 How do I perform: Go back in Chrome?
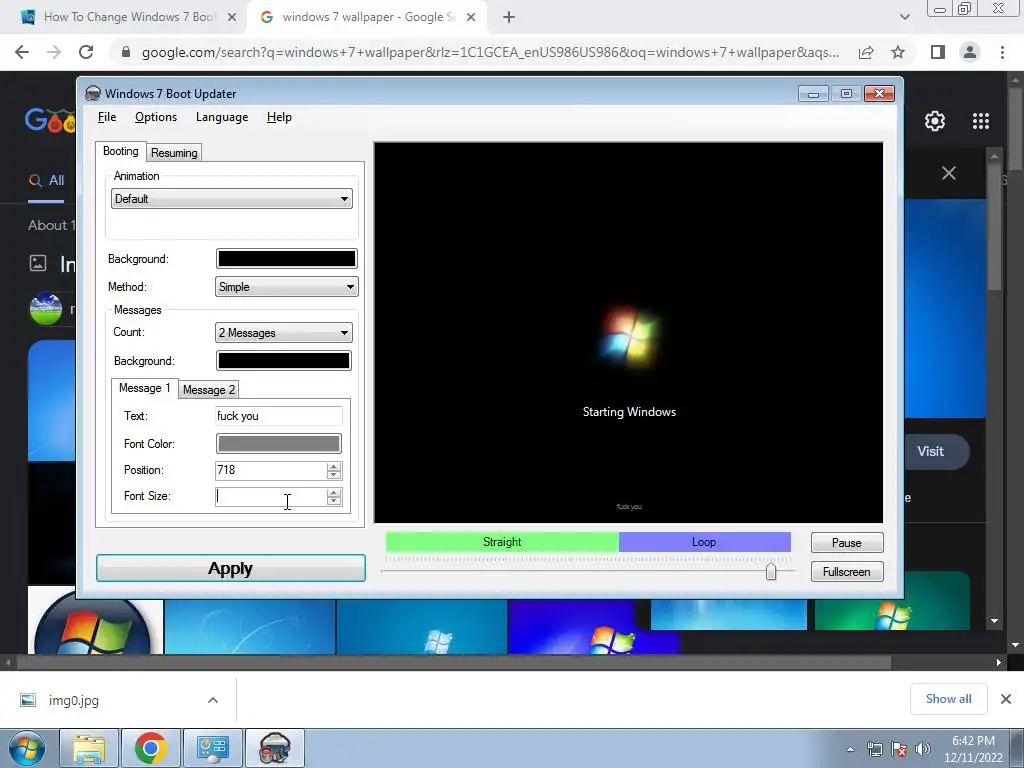(x=22, y=52)
